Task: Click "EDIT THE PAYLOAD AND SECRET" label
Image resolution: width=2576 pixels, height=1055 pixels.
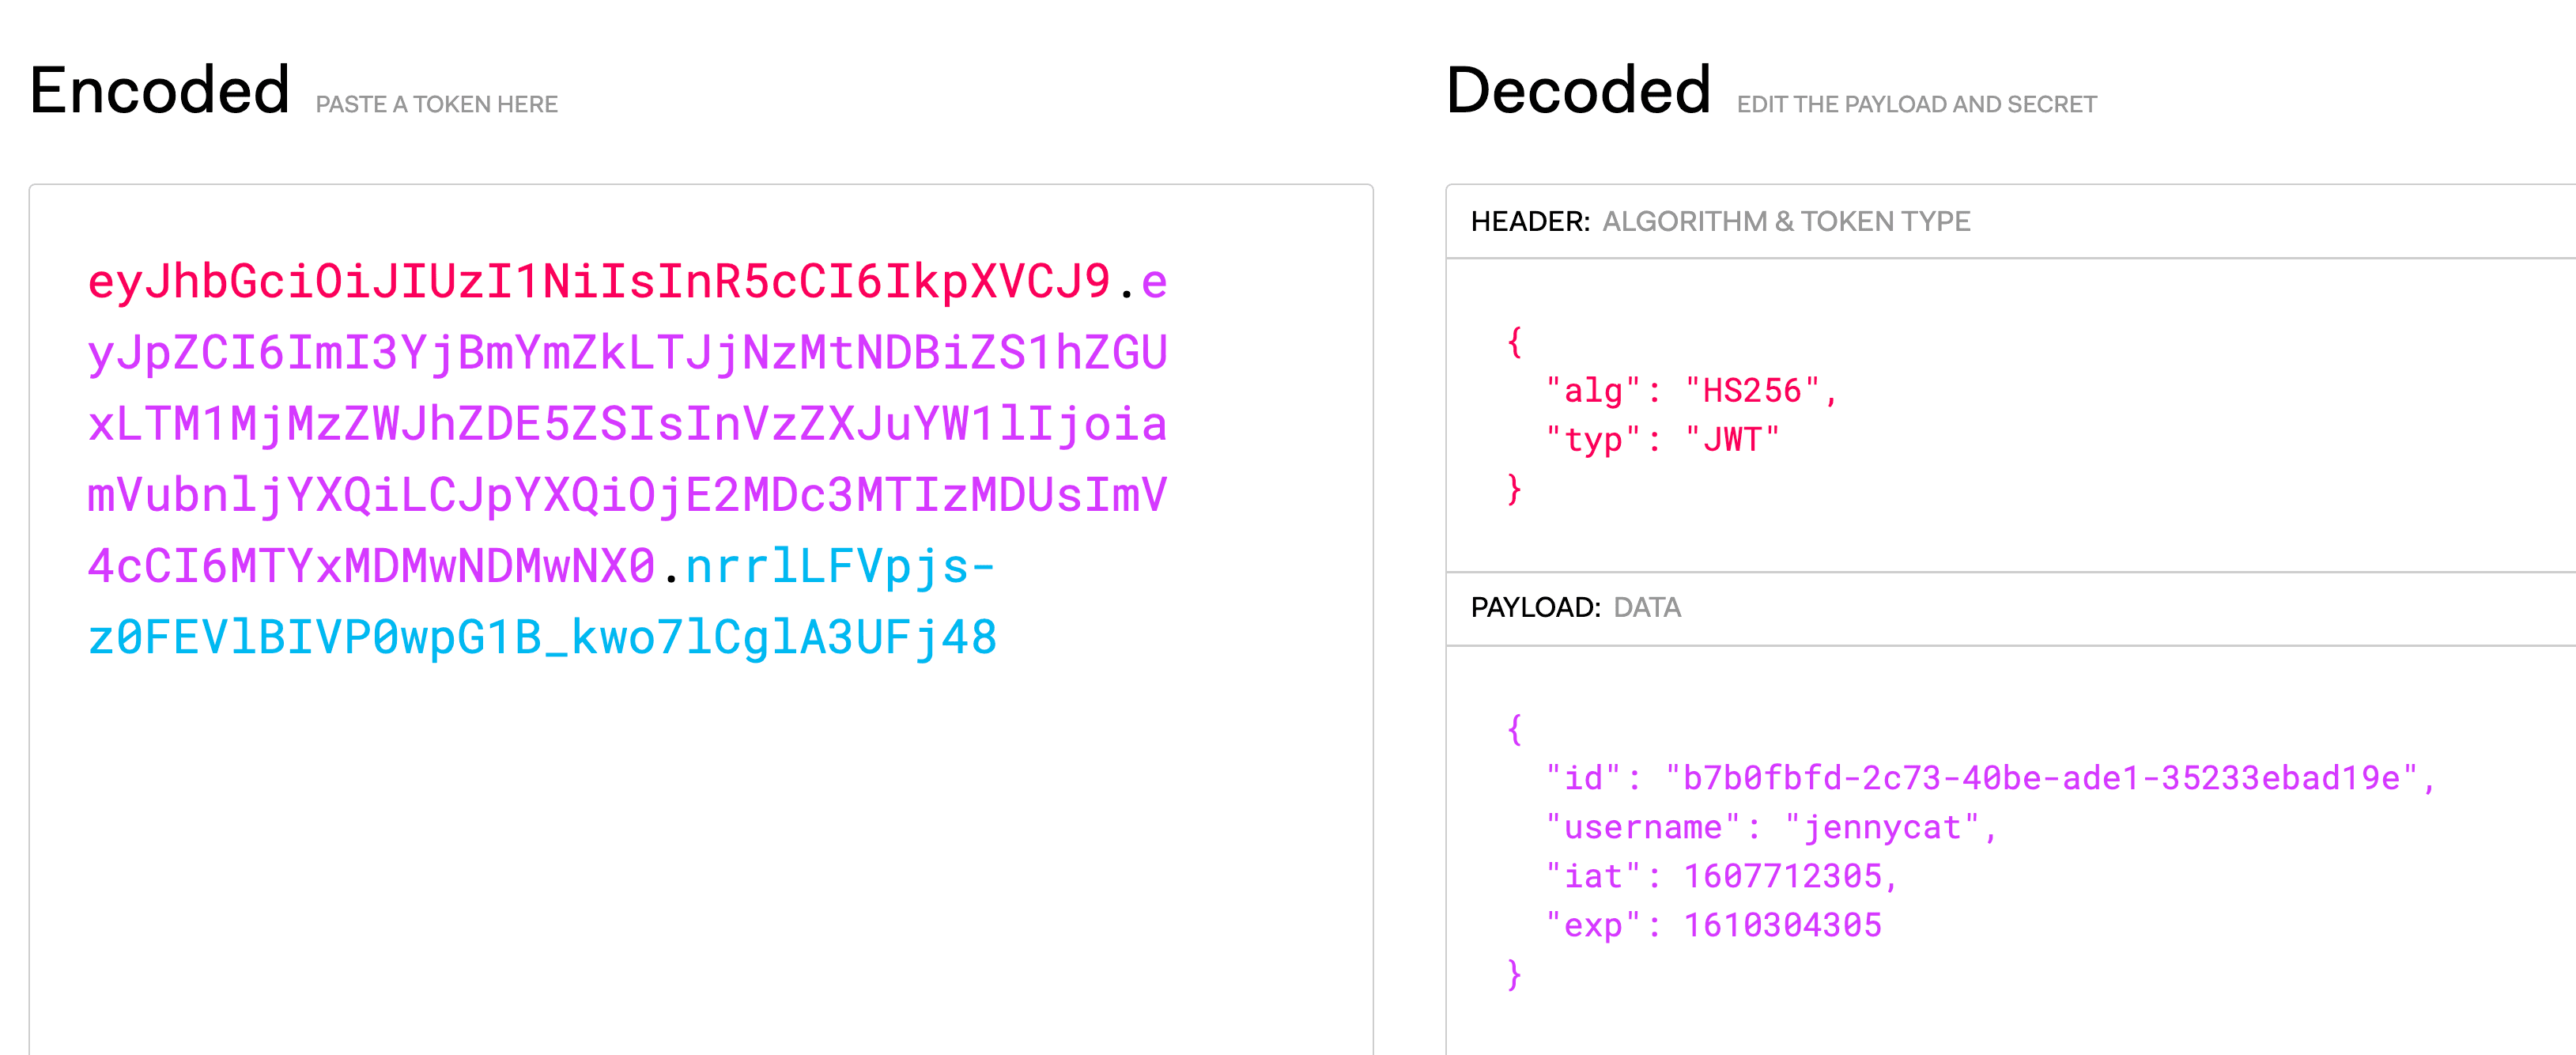Action: click(1916, 104)
